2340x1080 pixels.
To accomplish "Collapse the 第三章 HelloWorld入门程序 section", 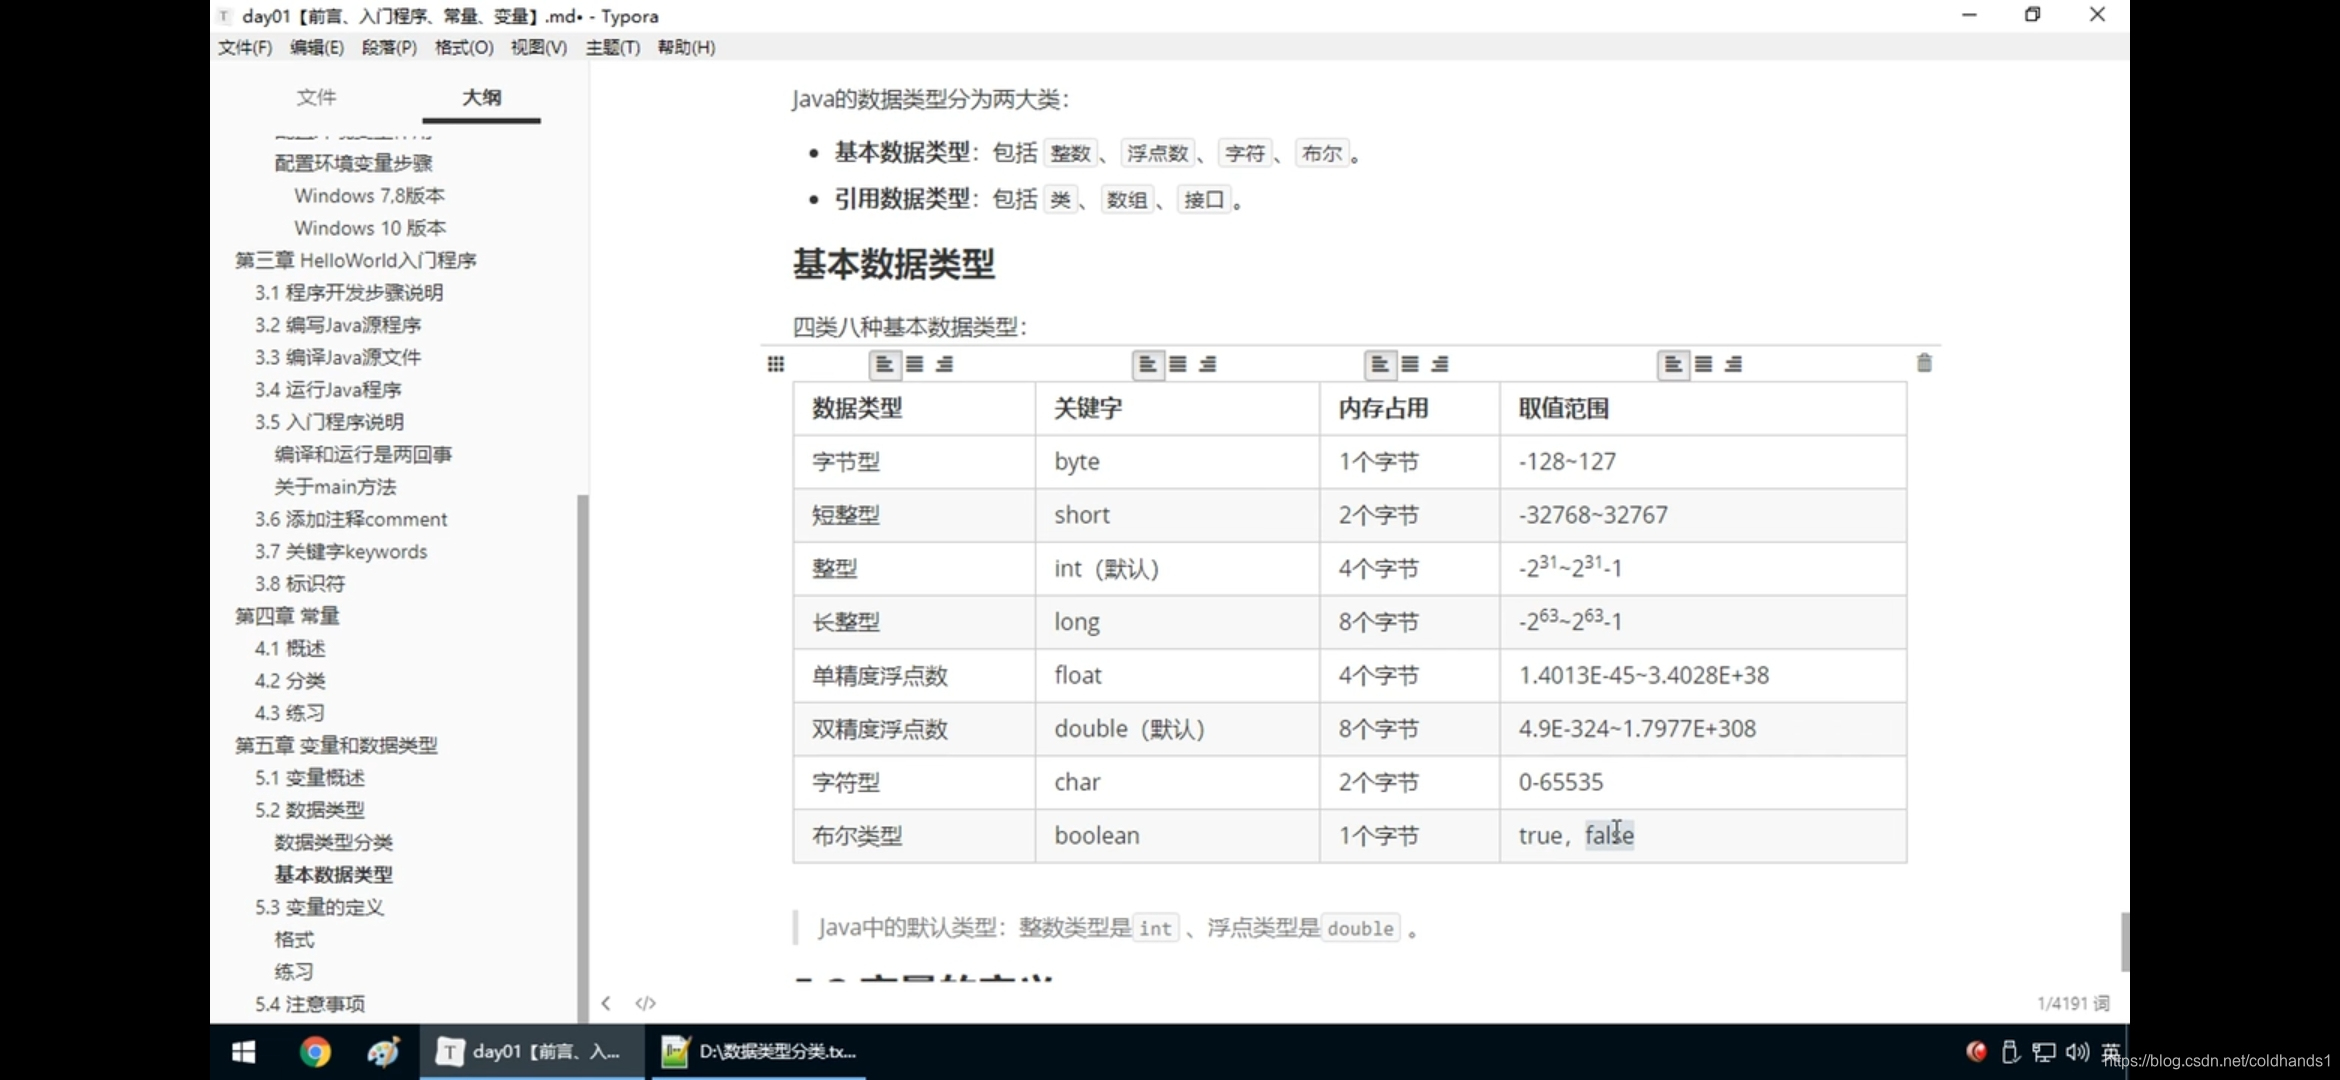I will (x=357, y=260).
